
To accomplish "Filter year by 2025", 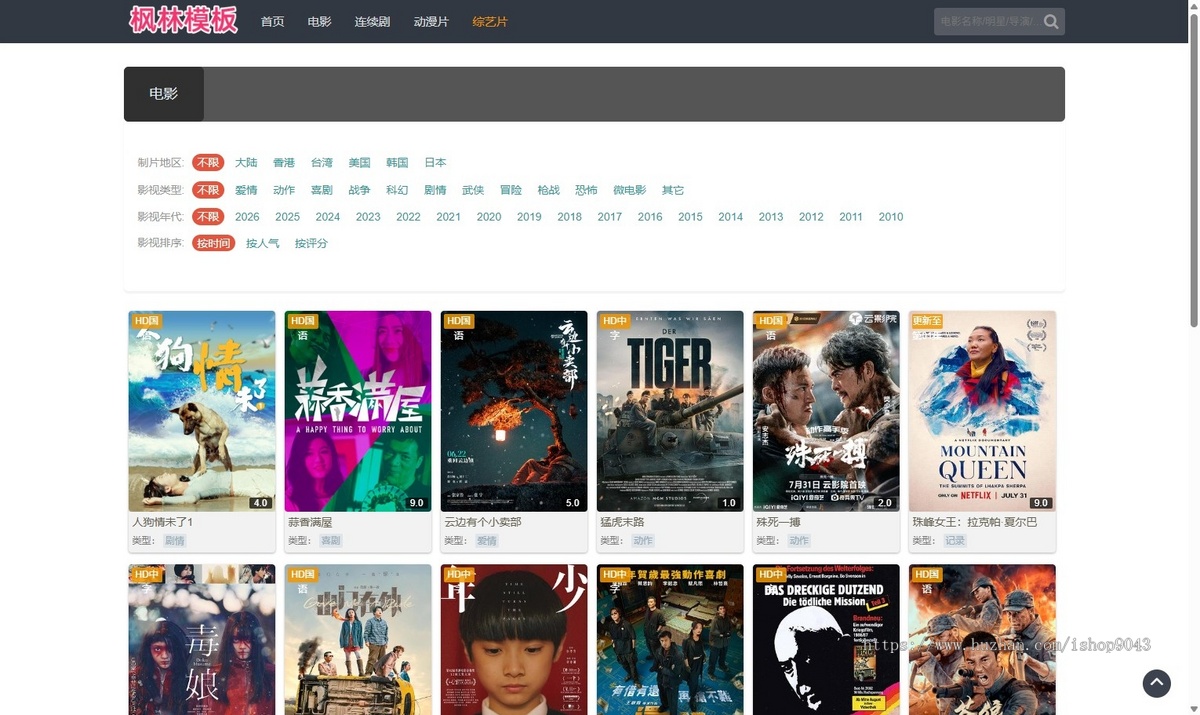I will tap(288, 217).
